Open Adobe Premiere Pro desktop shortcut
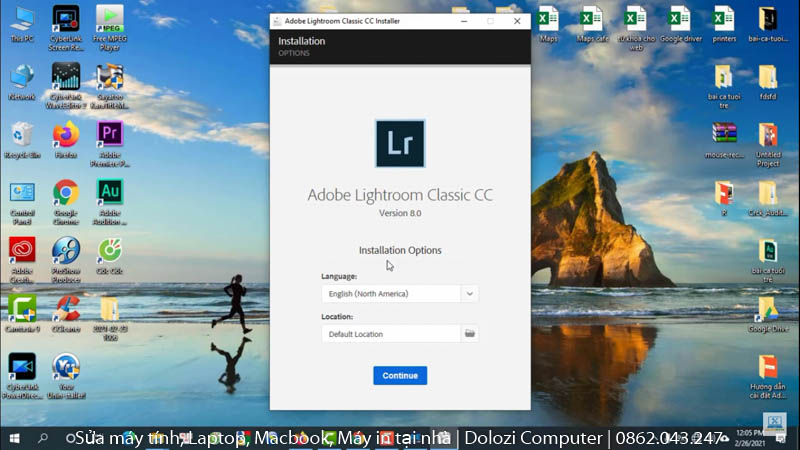The width and height of the screenshot is (800, 450). coord(109,135)
